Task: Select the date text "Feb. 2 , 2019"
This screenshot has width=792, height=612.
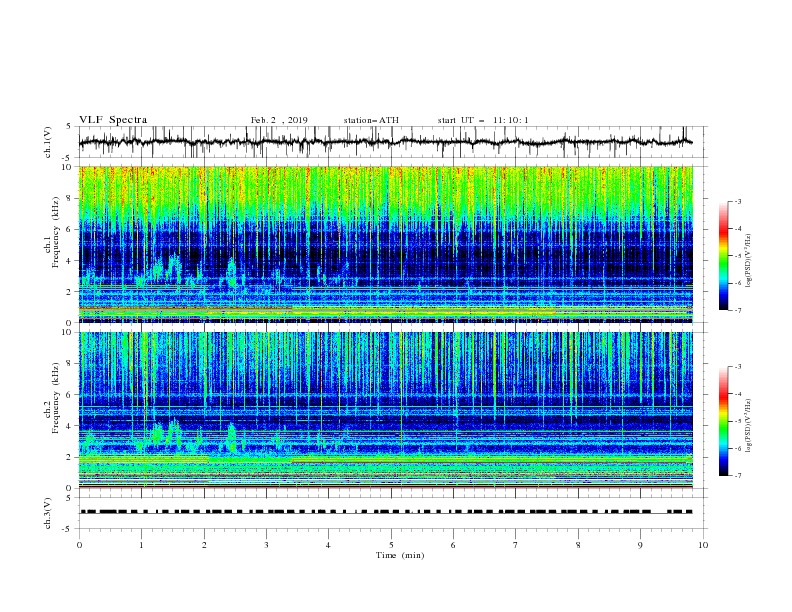Action: [279, 120]
